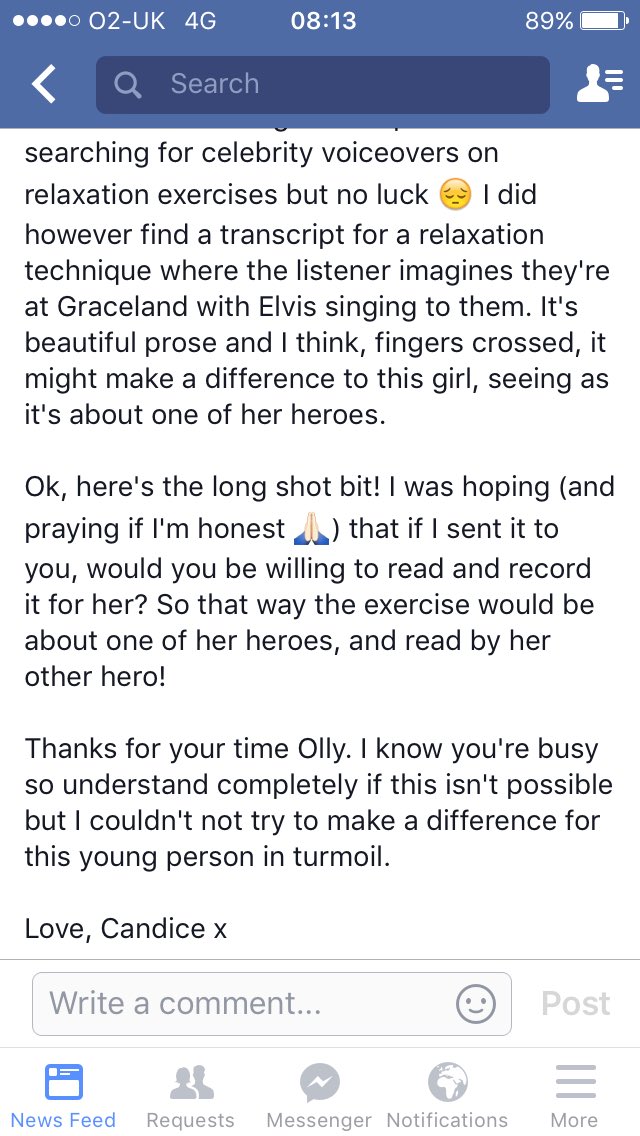The height and width of the screenshot is (1136, 640).
Task: Click the pensive face emoji in post
Action: [x=455, y=195]
